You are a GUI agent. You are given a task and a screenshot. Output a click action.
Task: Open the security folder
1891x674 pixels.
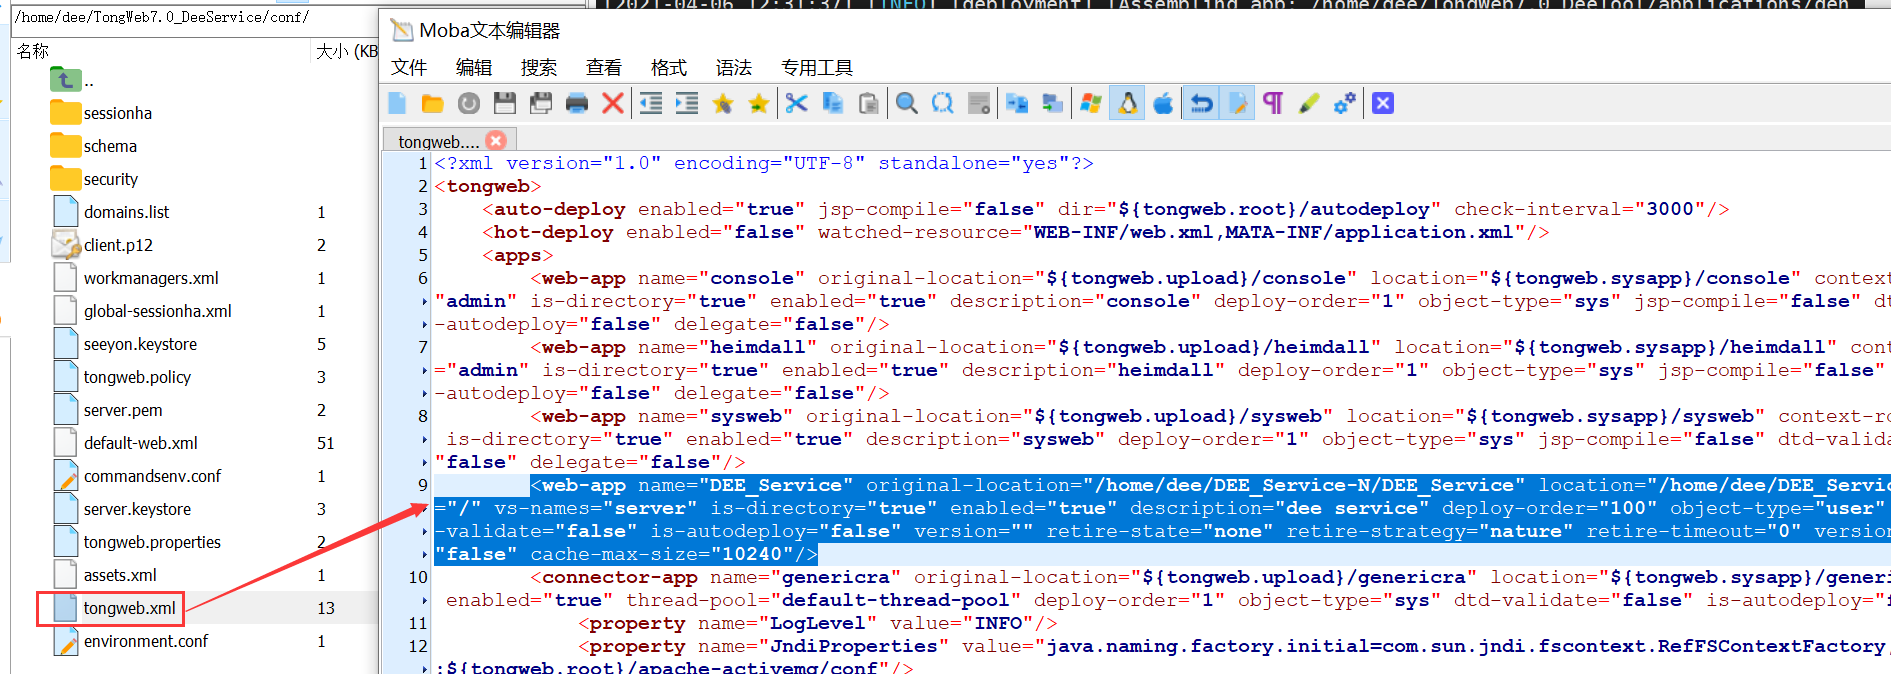point(111,179)
